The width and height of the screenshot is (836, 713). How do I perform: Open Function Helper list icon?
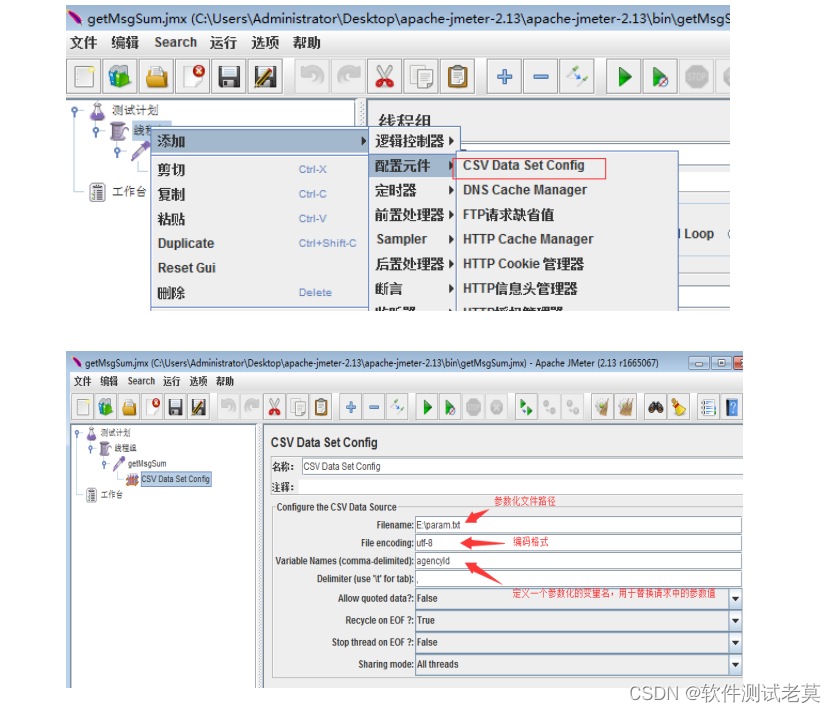[708, 407]
